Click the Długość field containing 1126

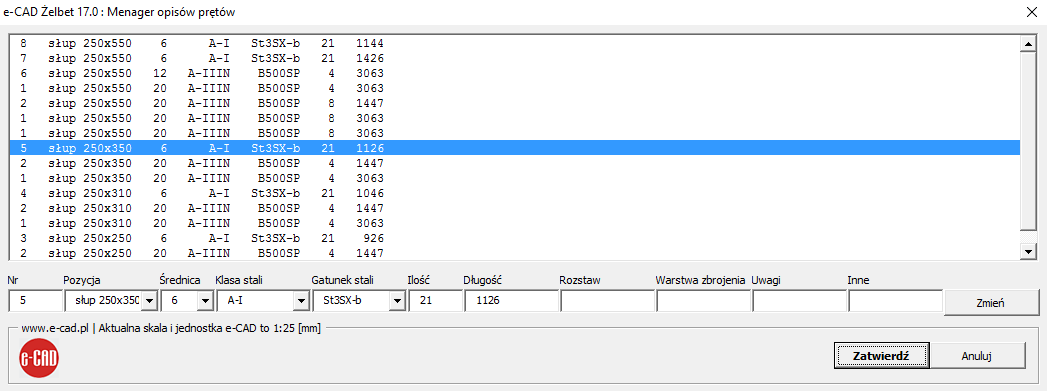coord(511,302)
